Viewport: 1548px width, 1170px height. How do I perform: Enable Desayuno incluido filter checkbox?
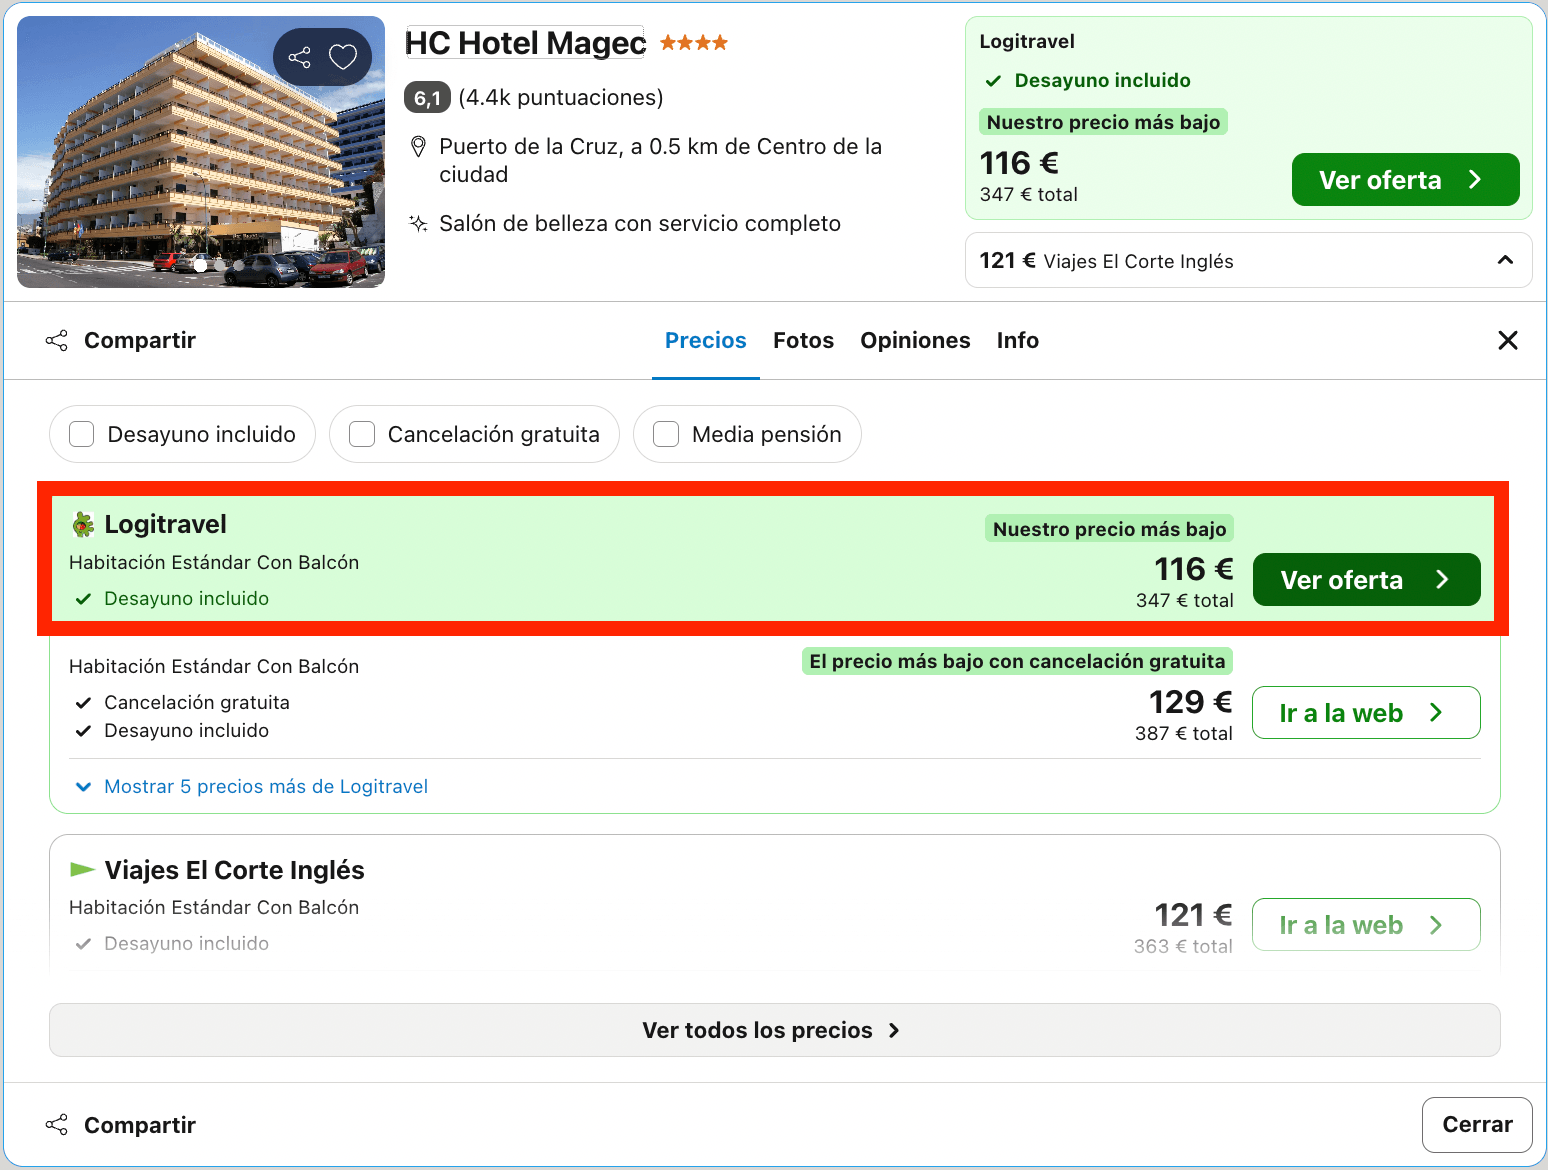tap(82, 434)
